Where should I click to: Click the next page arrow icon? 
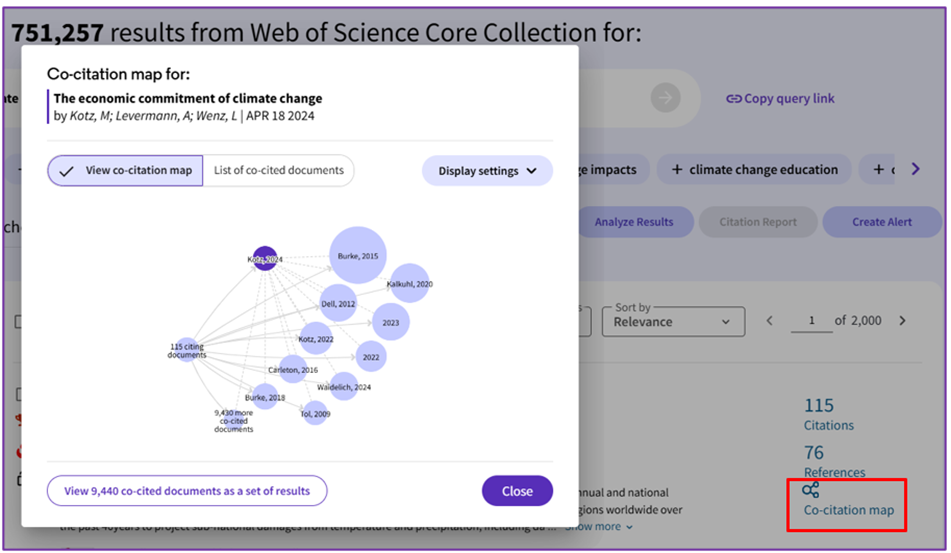point(902,321)
